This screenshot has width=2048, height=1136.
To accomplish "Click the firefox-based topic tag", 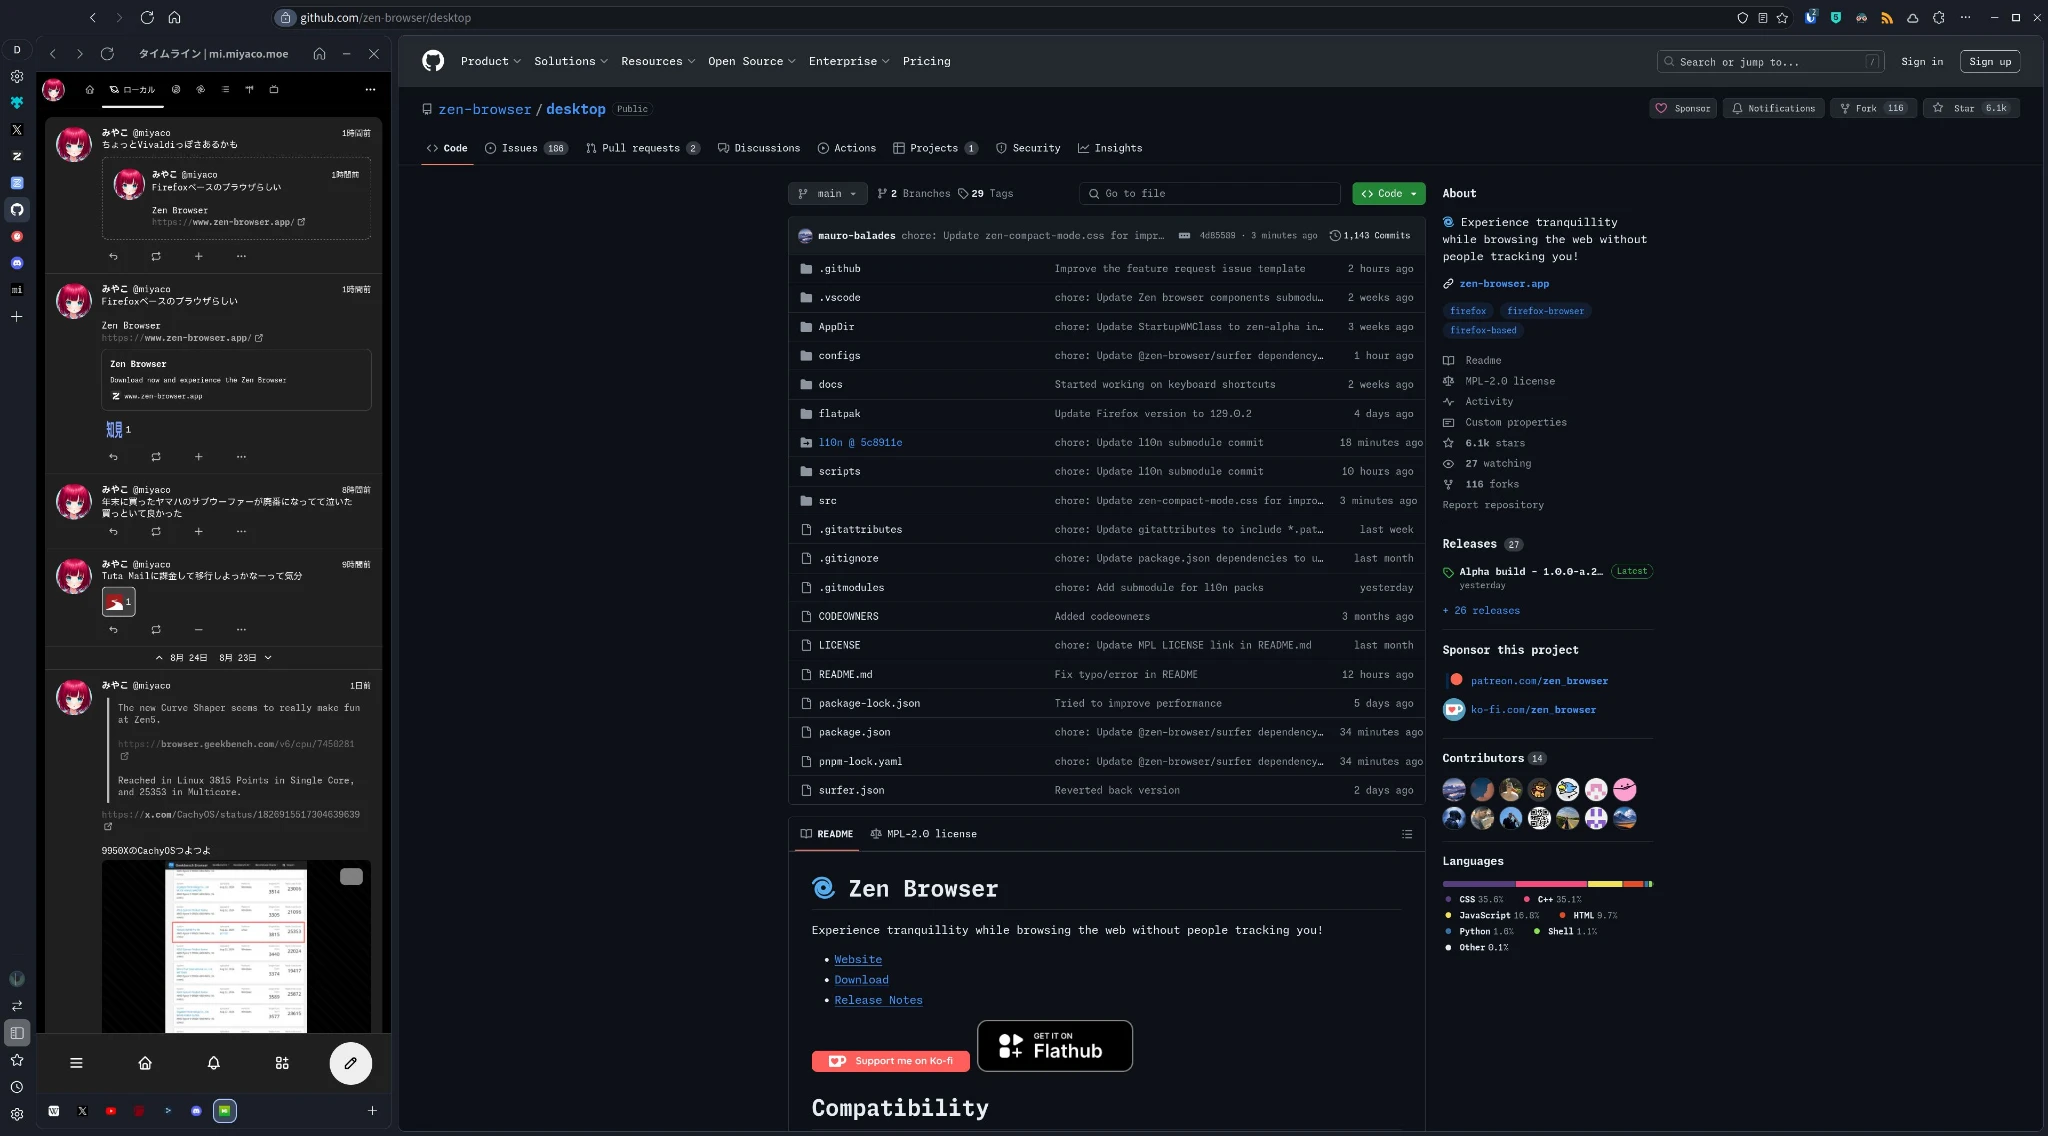I will coord(1483,331).
